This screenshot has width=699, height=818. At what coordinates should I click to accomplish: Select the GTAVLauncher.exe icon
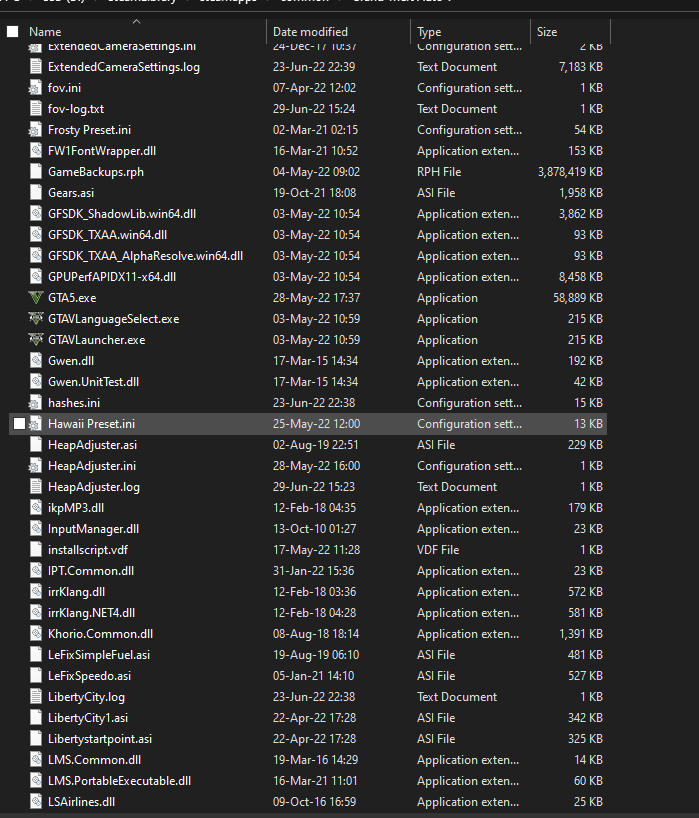pyautogui.click(x=37, y=340)
